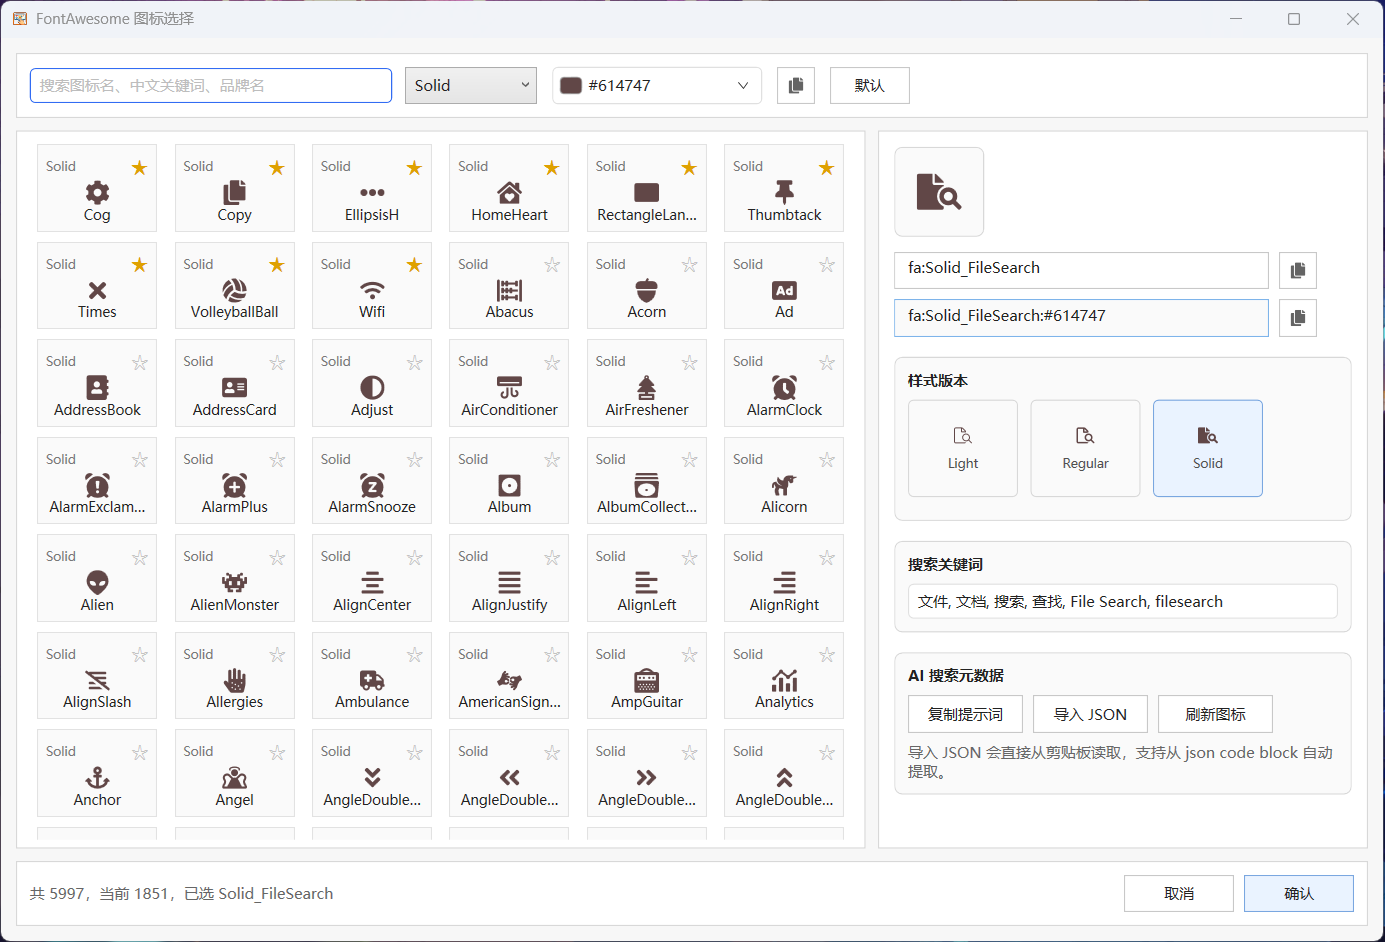Unfavorite the Cog icon star

coord(139,168)
